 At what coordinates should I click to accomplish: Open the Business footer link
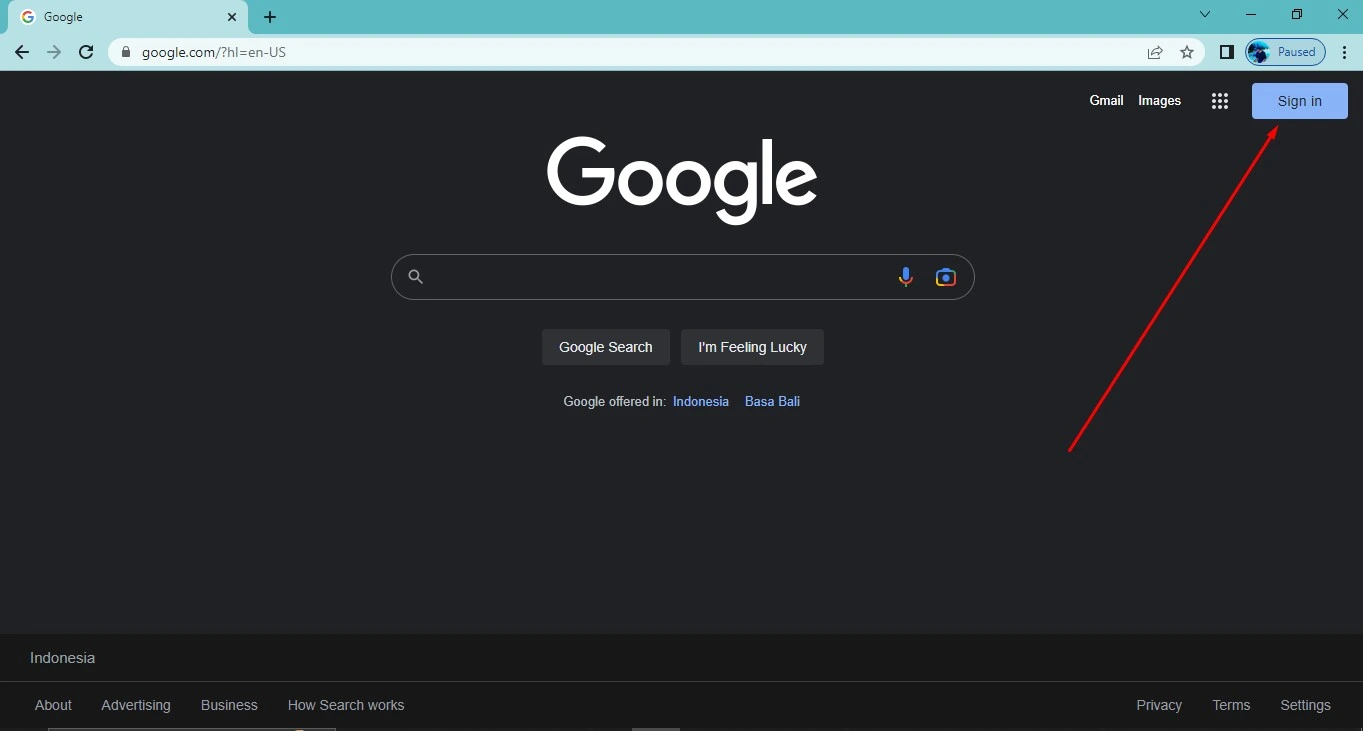point(229,705)
